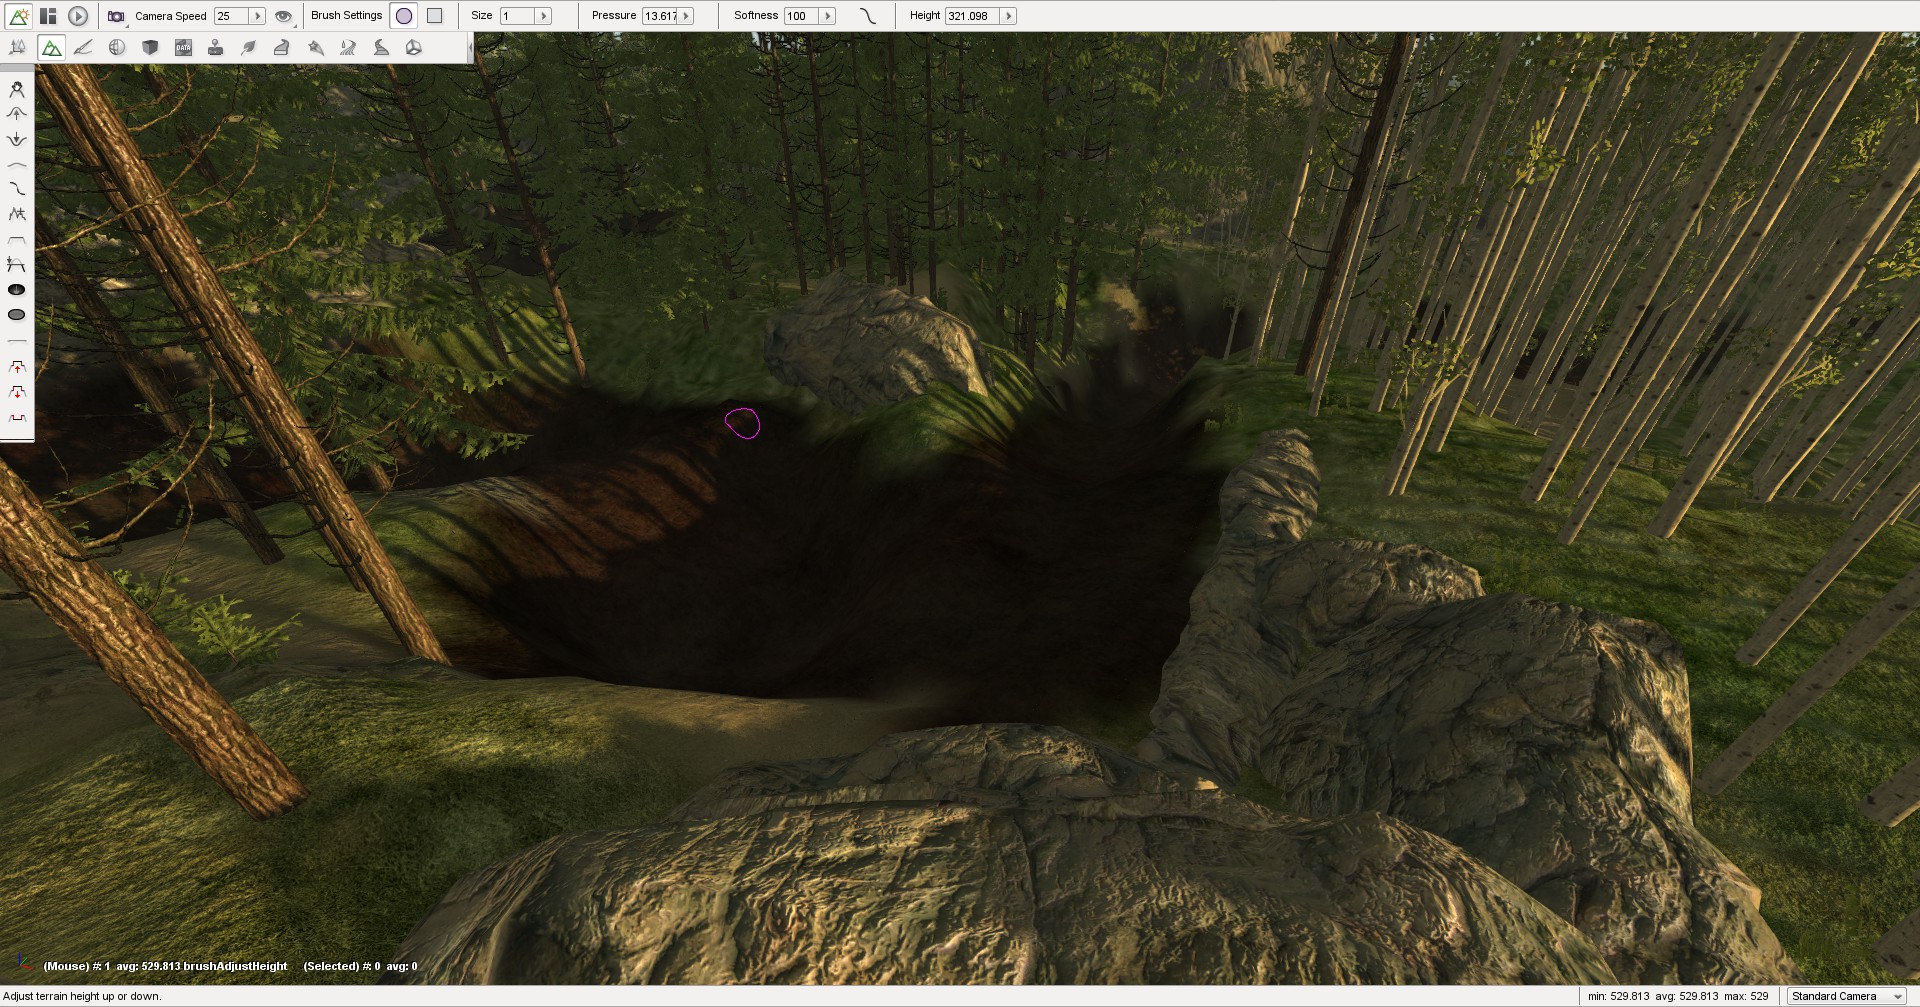Open the World Editor mode icon
Viewport: 1920px width, 1007px height.
19,16
